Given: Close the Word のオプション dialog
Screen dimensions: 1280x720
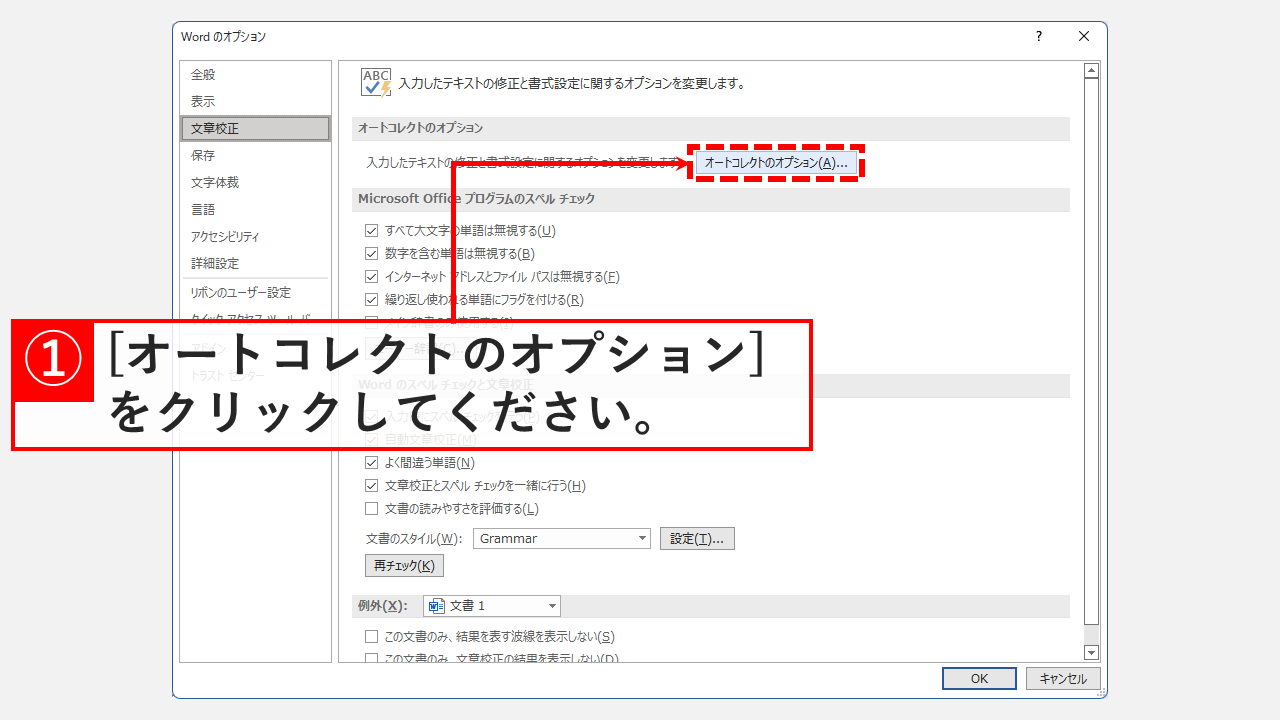Looking at the screenshot, I should pos(1084,36).
